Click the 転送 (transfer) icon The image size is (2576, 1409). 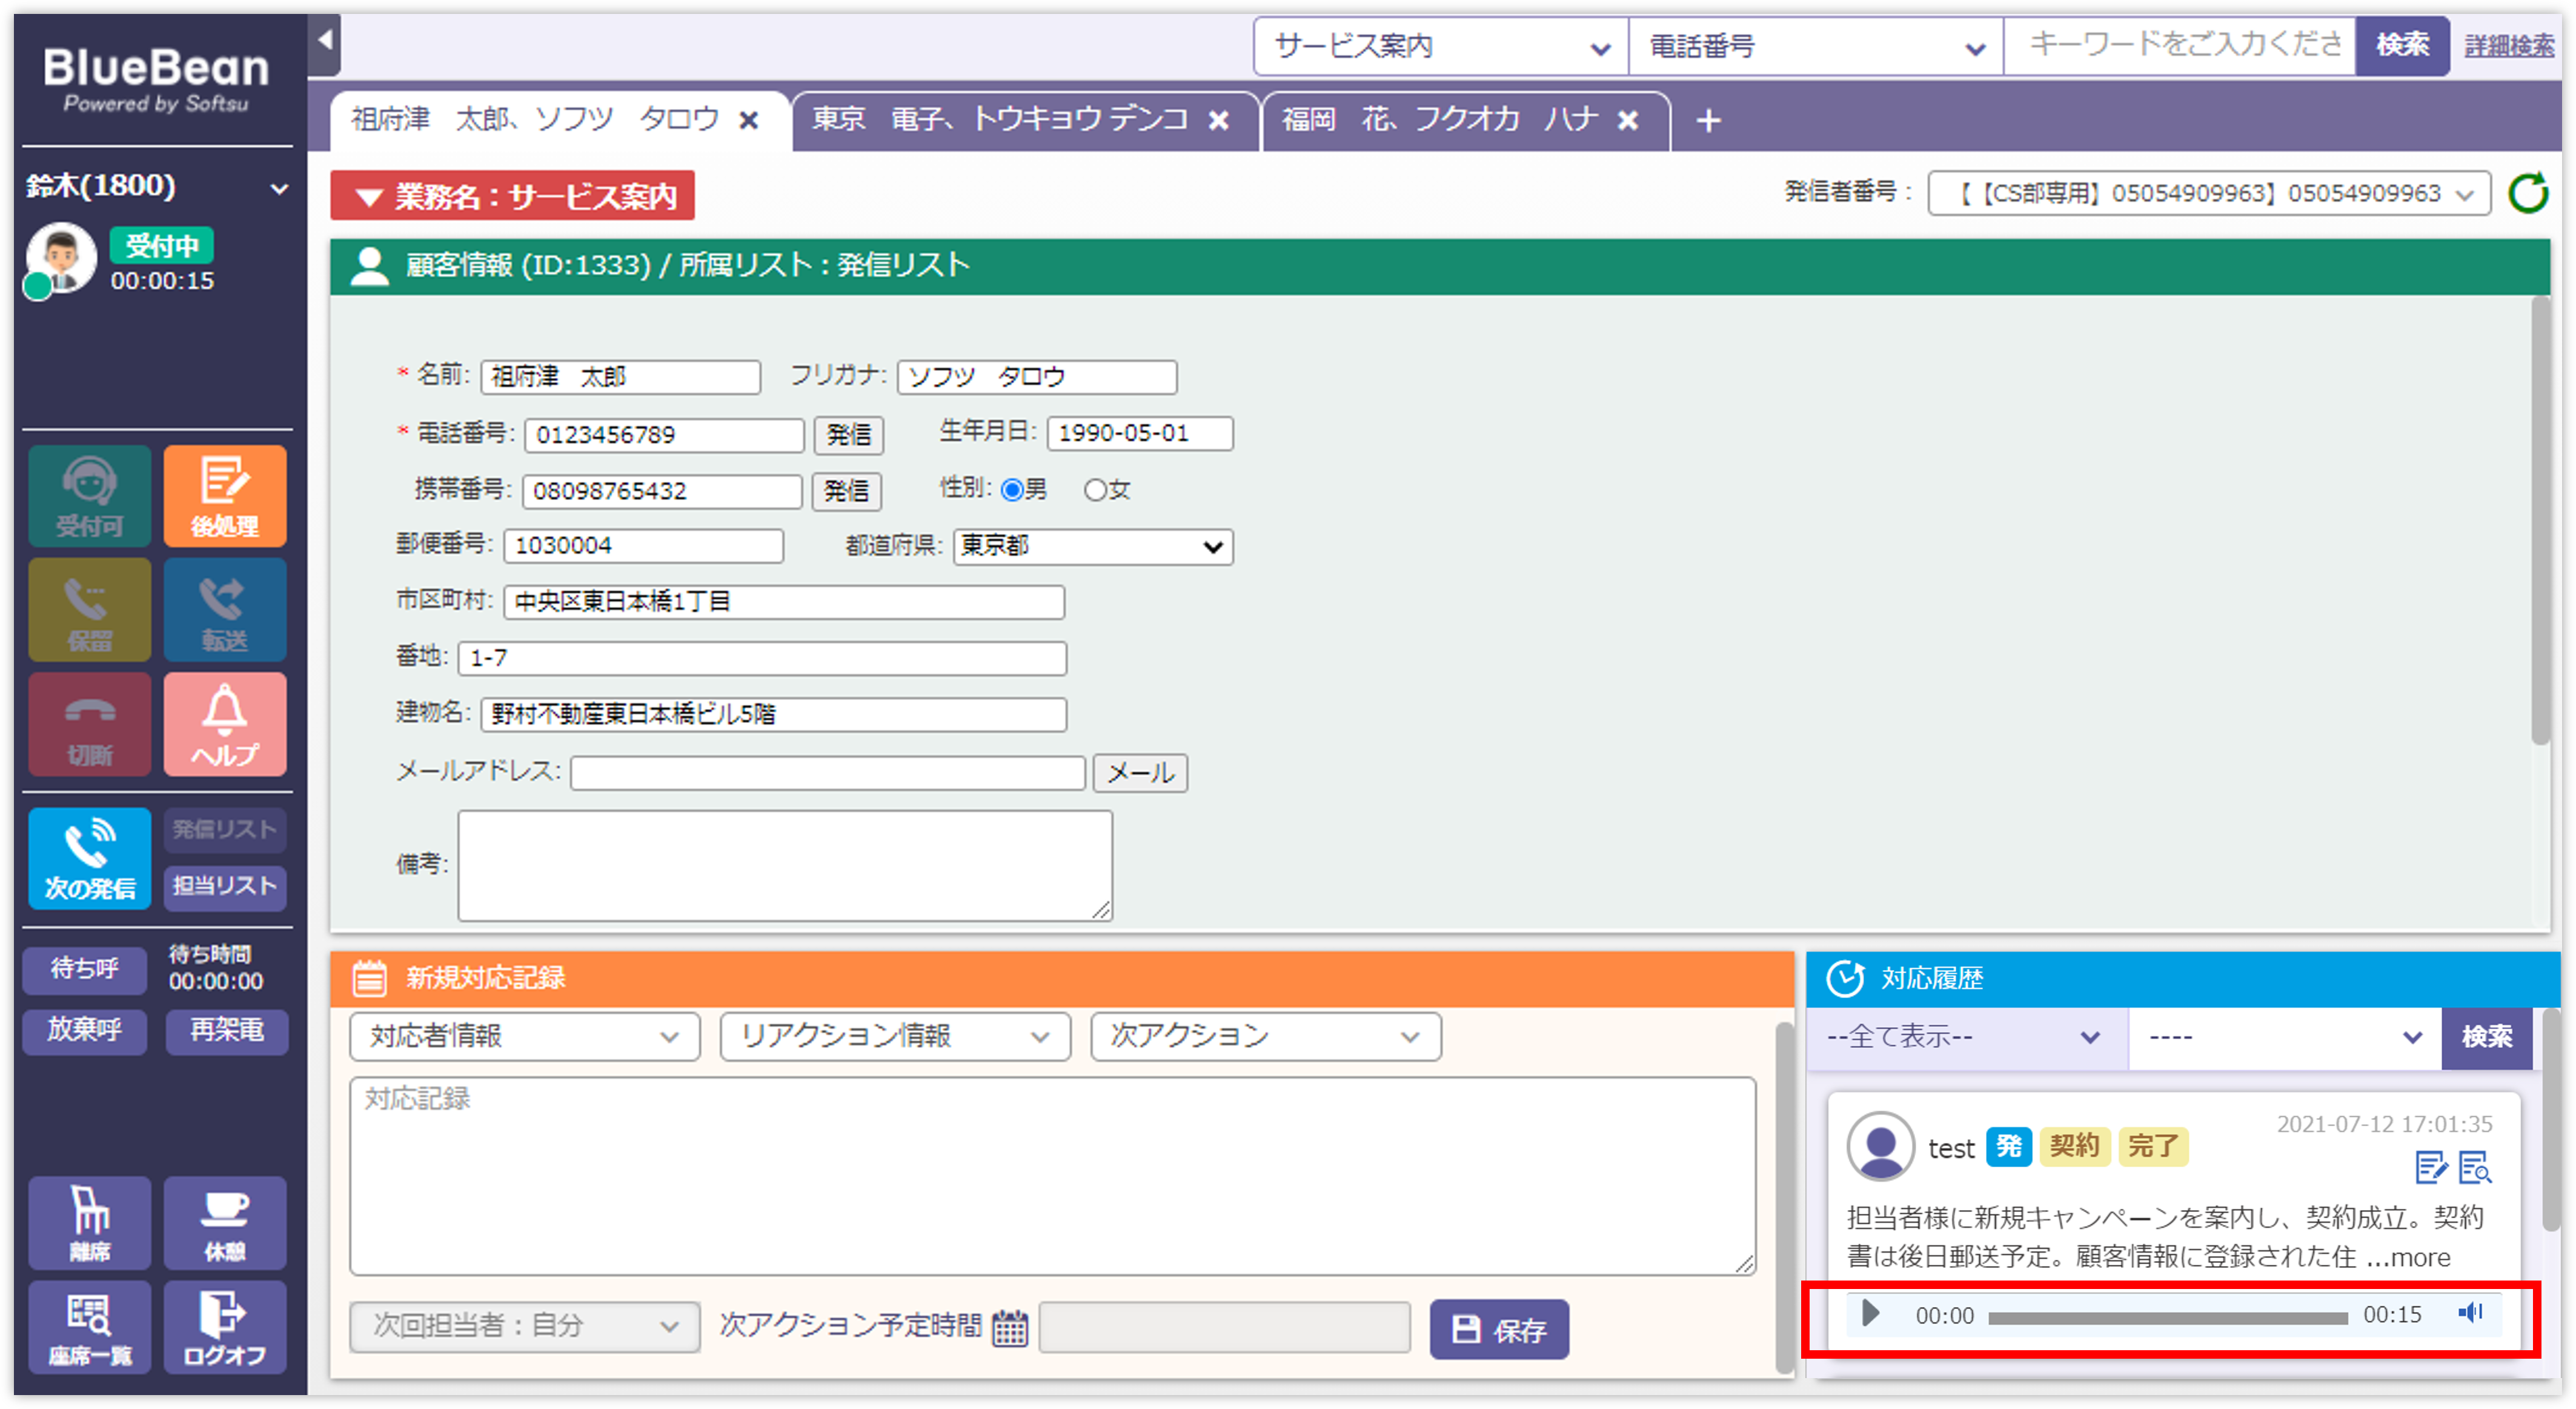(224, 609)
